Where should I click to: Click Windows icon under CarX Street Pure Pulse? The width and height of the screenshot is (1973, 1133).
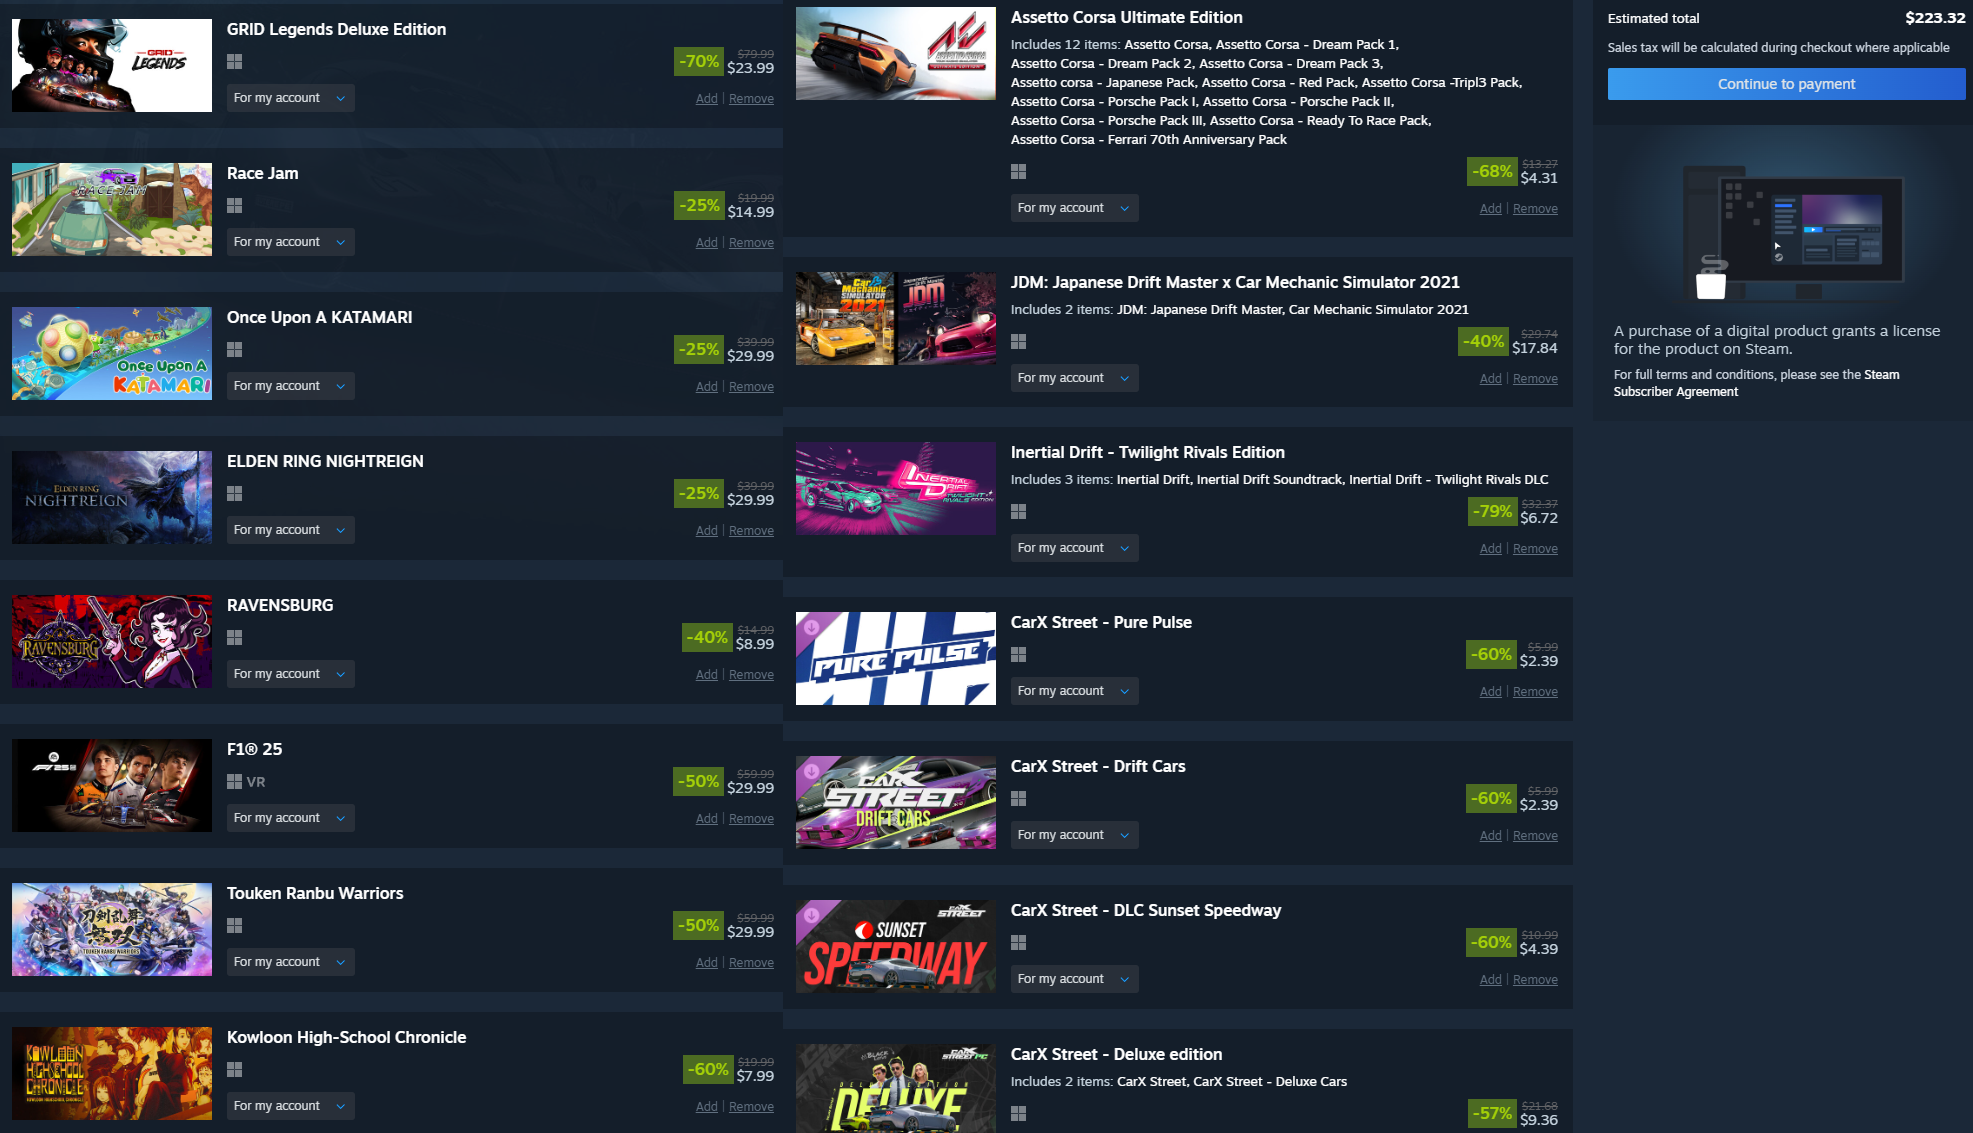(x=1019, y=655)
